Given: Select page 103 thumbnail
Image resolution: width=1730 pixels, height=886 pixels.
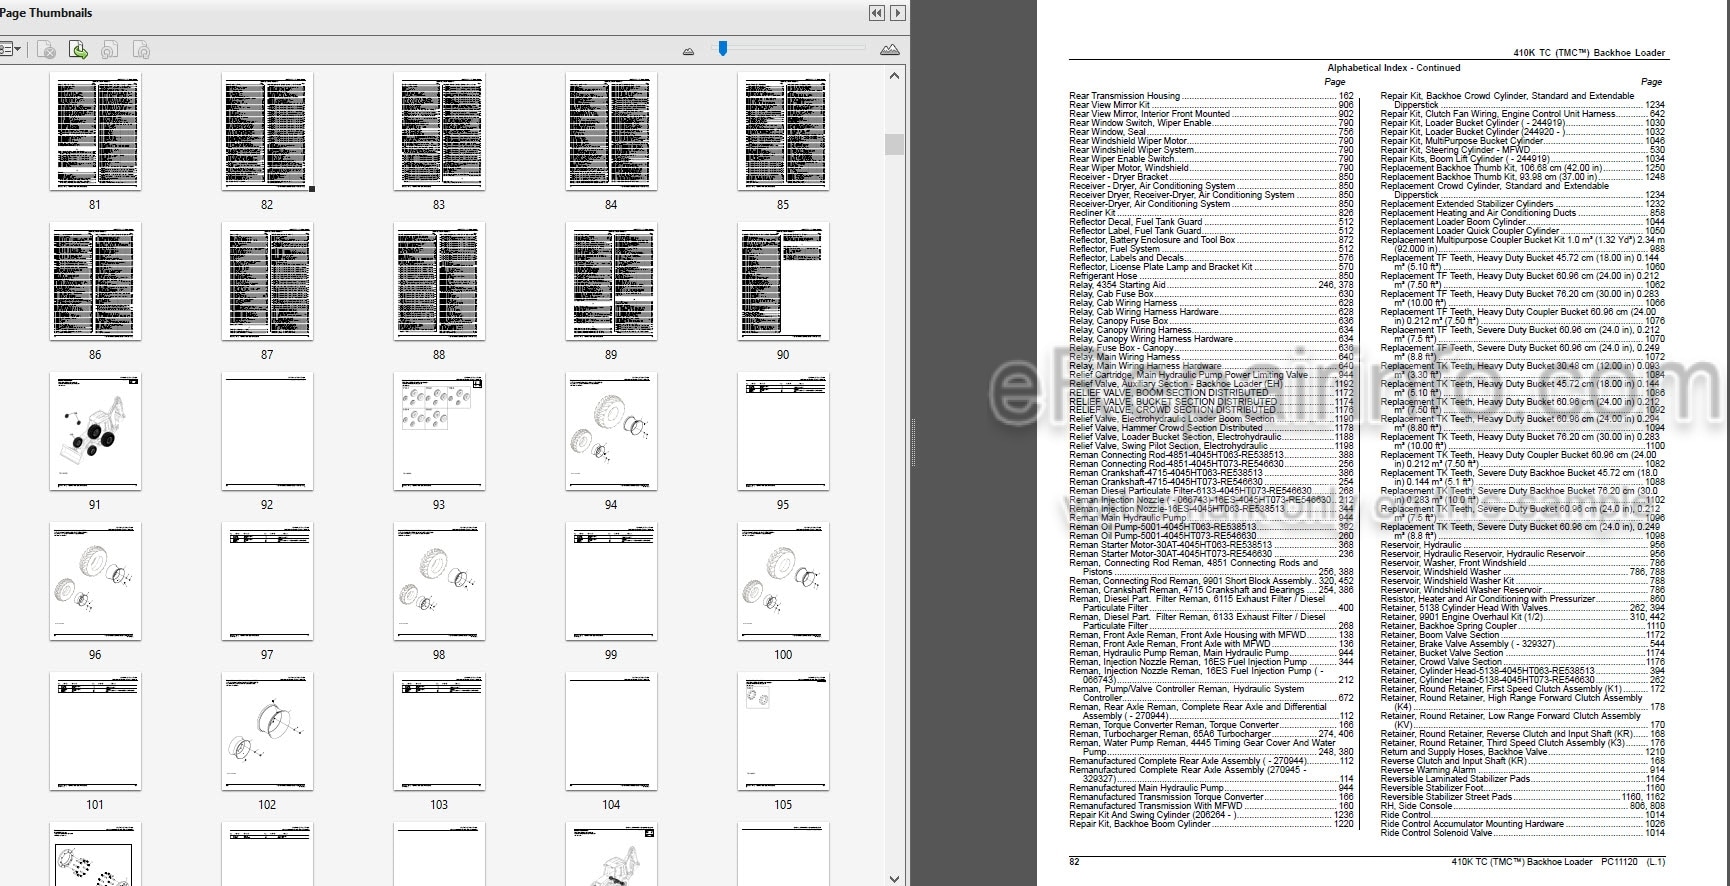Looking at the screenshot, I should [x=439, y=732].
